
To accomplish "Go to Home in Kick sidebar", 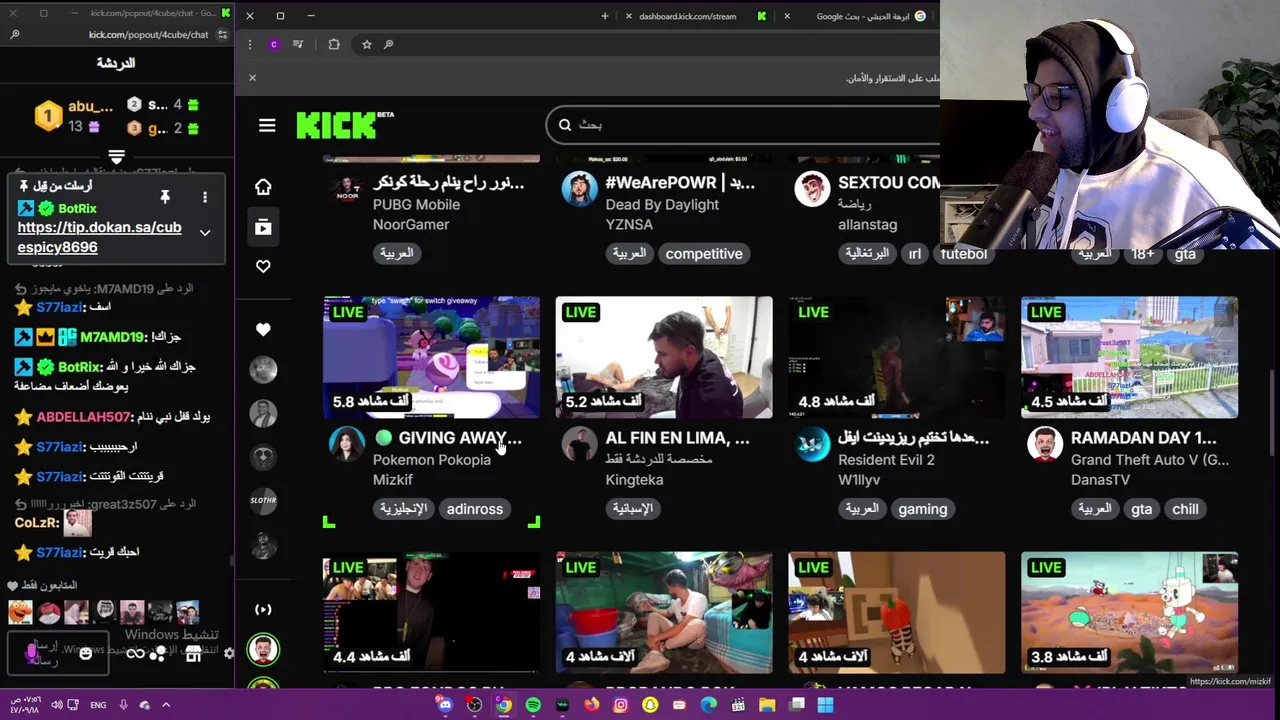I will [263, 187].
